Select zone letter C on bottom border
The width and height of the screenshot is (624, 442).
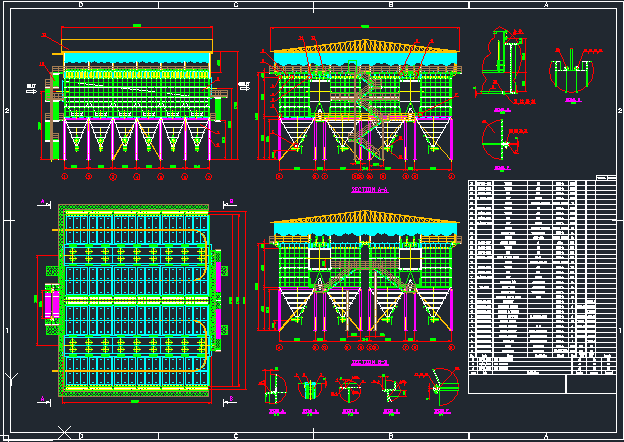tap(236, 436)
